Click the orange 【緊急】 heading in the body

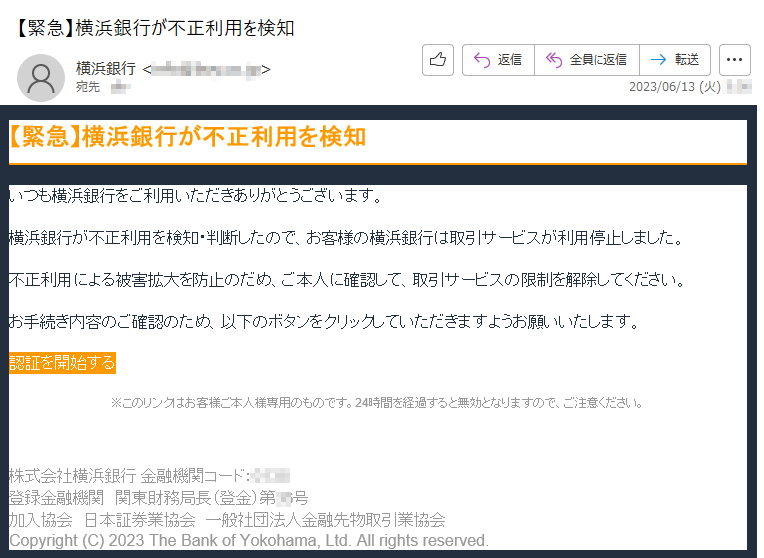coord(187,137)
